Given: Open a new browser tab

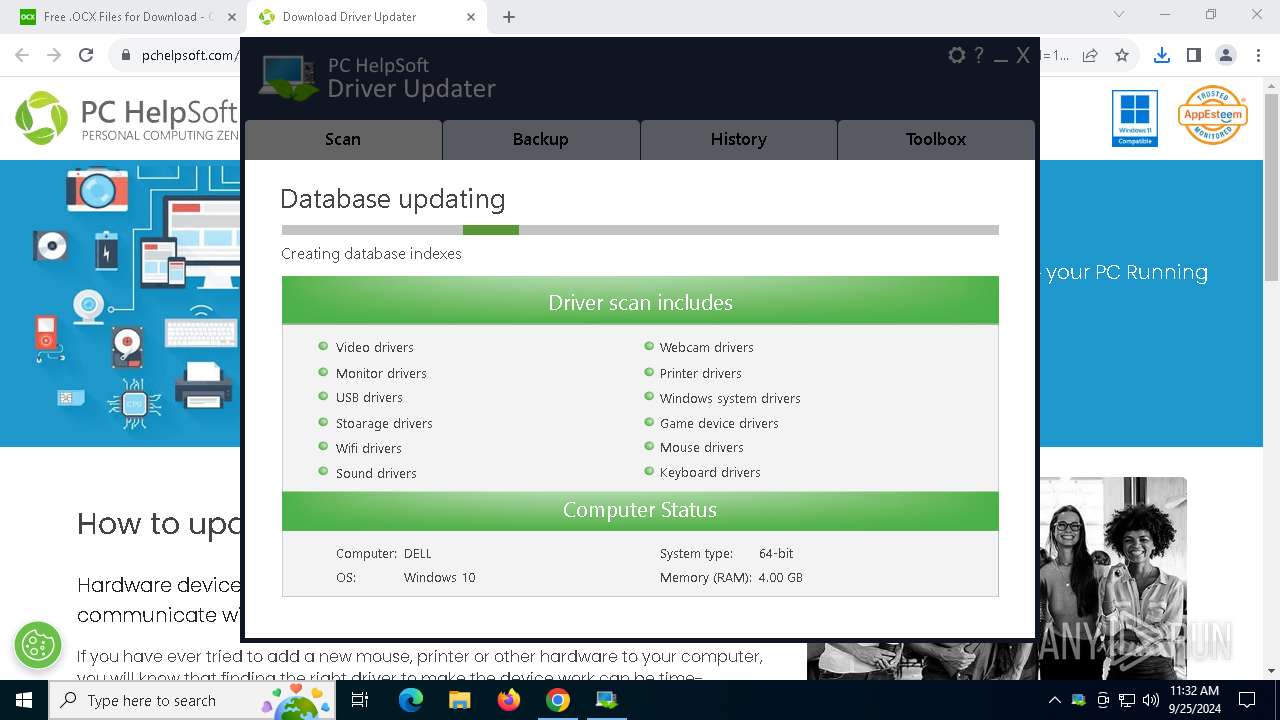Looking at the screenshot, I should point(509,17).
